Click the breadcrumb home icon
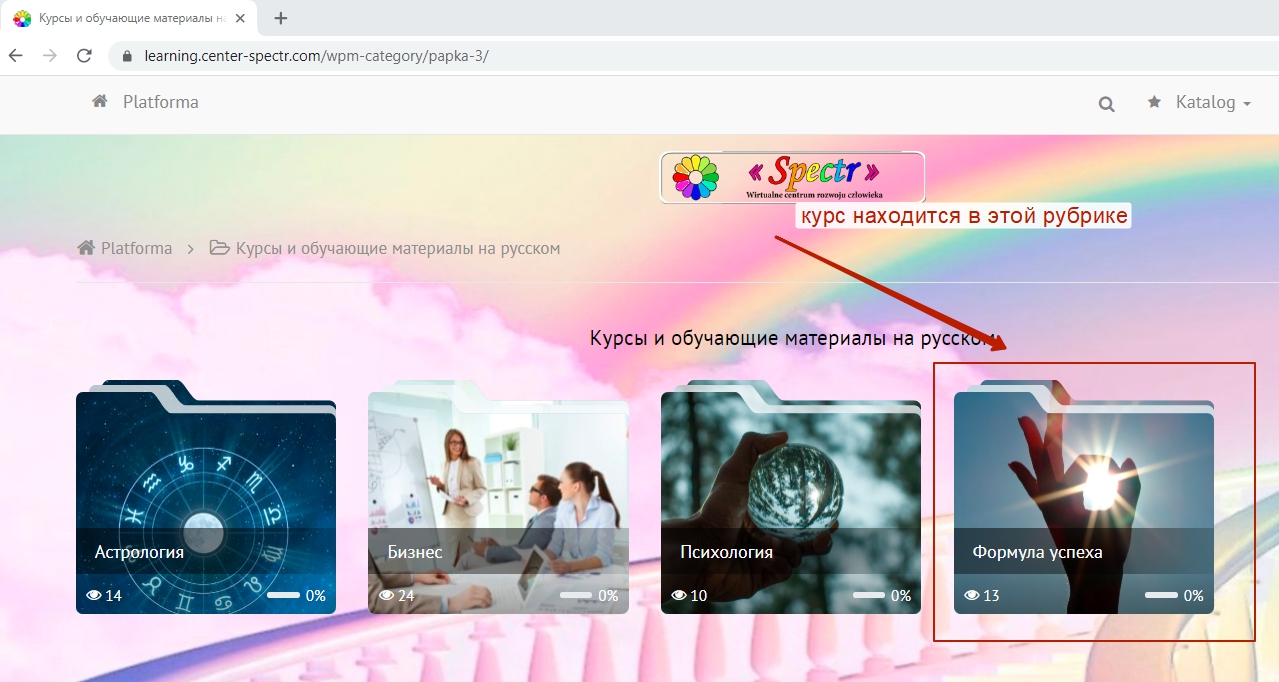Screen dimensions: 1279x682 [86, 248]
